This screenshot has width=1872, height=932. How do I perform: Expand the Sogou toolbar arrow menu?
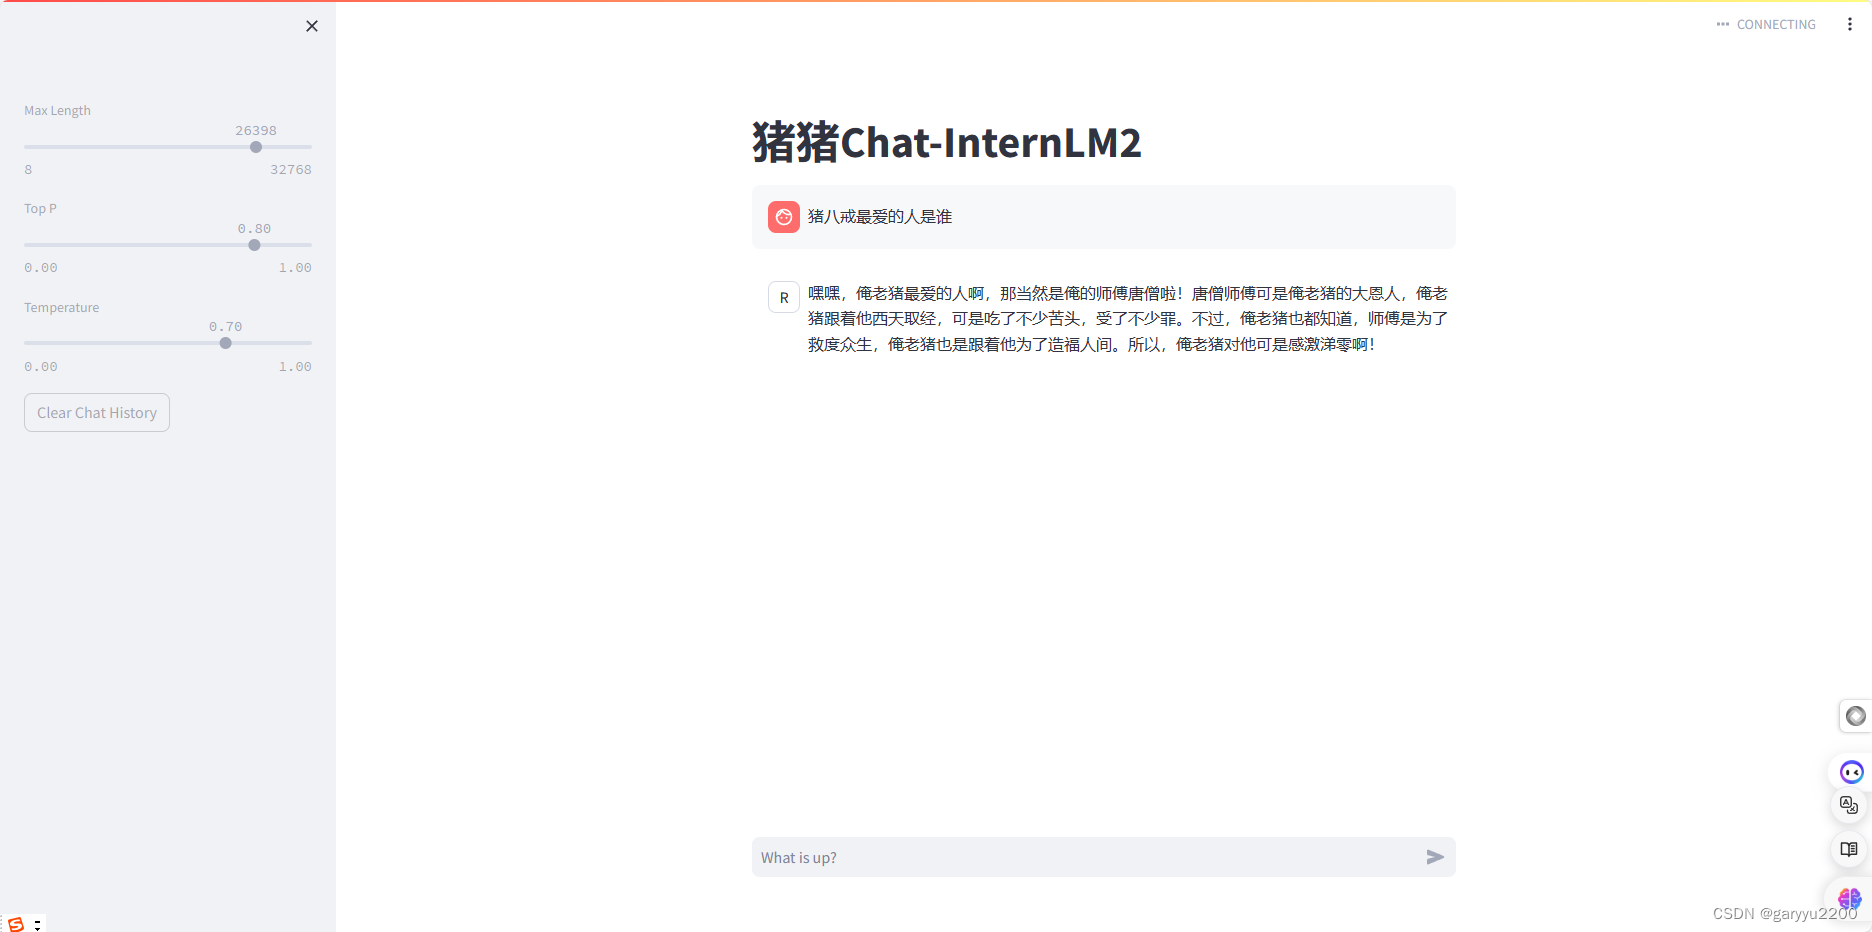pyautogui.click(x=37, y=925)
